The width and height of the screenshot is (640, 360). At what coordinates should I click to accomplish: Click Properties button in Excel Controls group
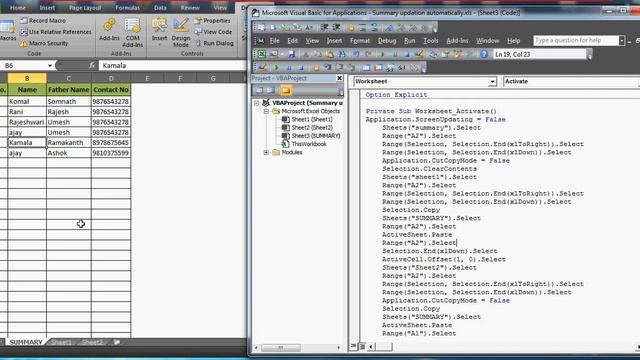pyautogui.click(x=213, y=20)
